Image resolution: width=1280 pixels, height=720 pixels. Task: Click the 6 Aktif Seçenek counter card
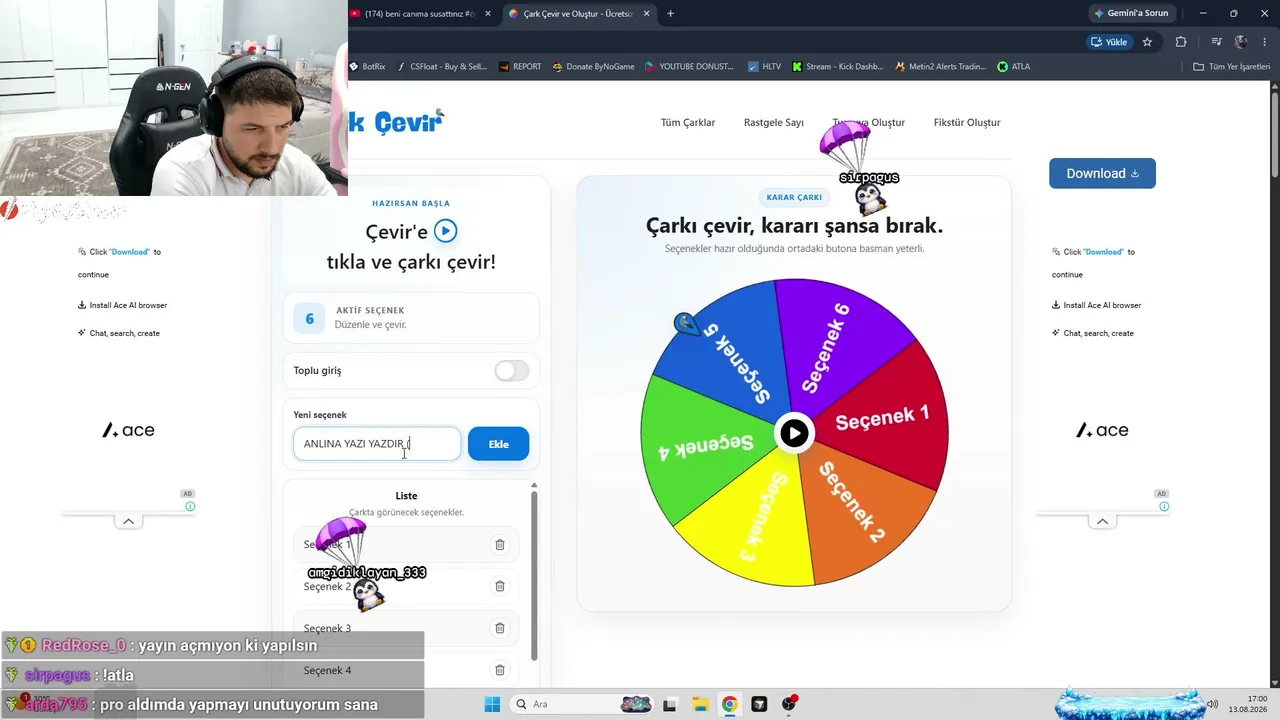411,318
